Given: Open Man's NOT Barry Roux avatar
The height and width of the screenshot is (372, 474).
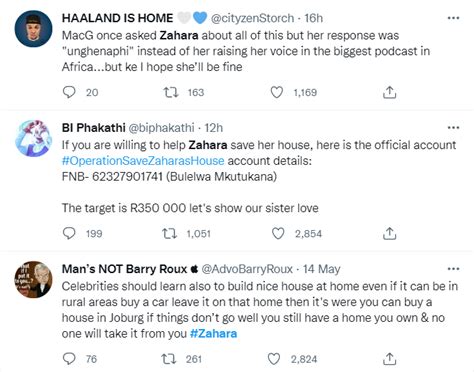Looking at the screenshot, I should (33, 279).
